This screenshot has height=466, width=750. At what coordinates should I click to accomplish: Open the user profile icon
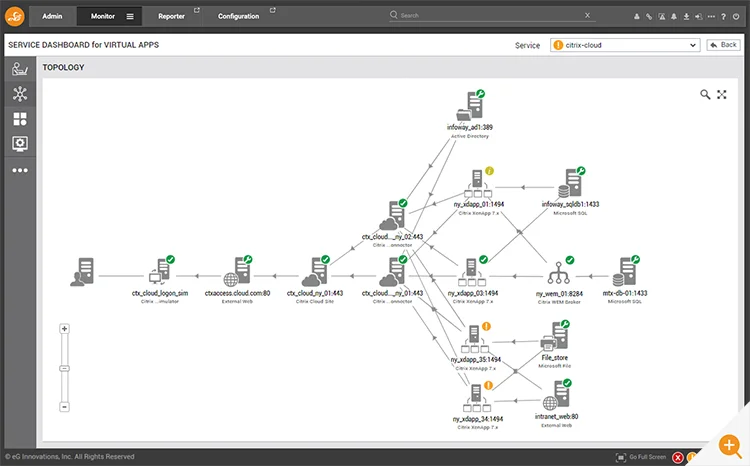(x=637, y=17)
